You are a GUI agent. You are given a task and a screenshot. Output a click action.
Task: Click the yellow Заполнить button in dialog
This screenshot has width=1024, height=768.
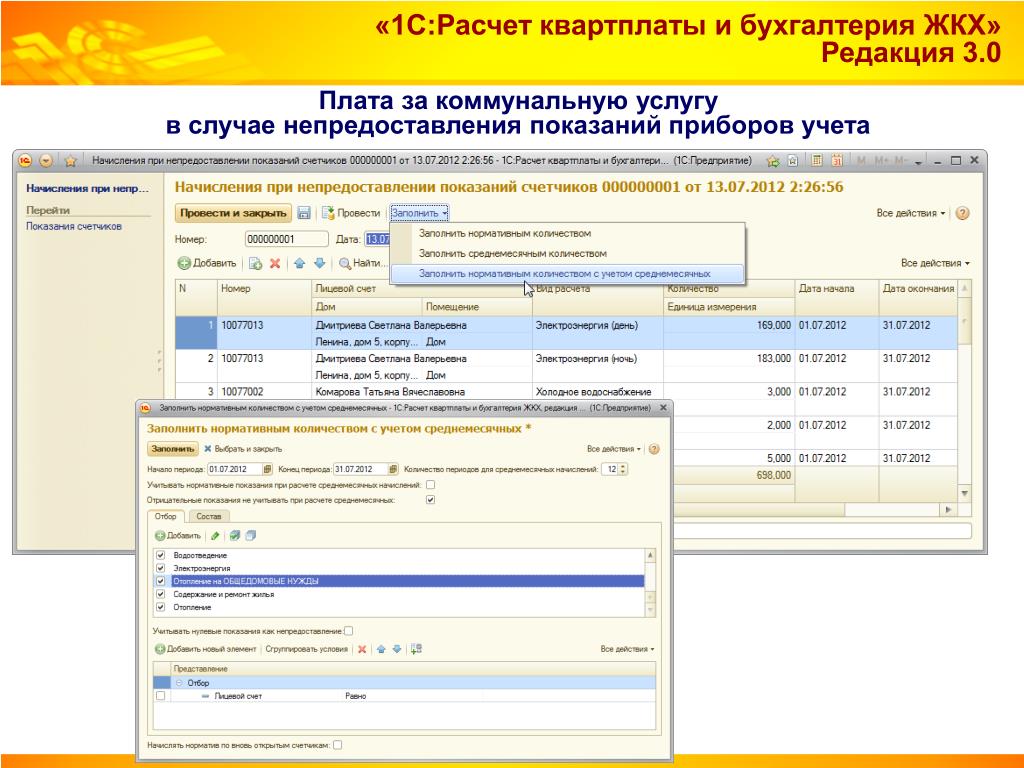(x=172, y=449)
